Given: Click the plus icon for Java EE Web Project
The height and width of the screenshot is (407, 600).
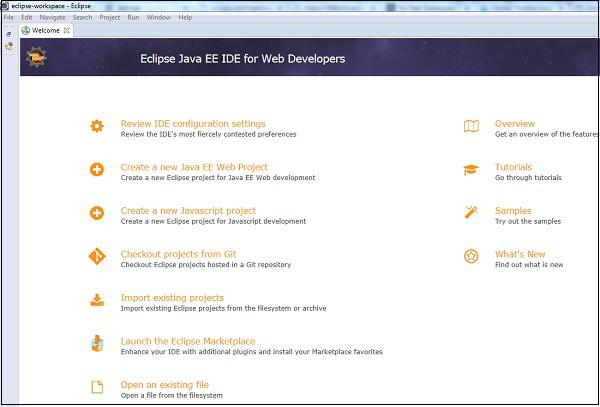Looking at the screenshot, I should coord(97,169).
